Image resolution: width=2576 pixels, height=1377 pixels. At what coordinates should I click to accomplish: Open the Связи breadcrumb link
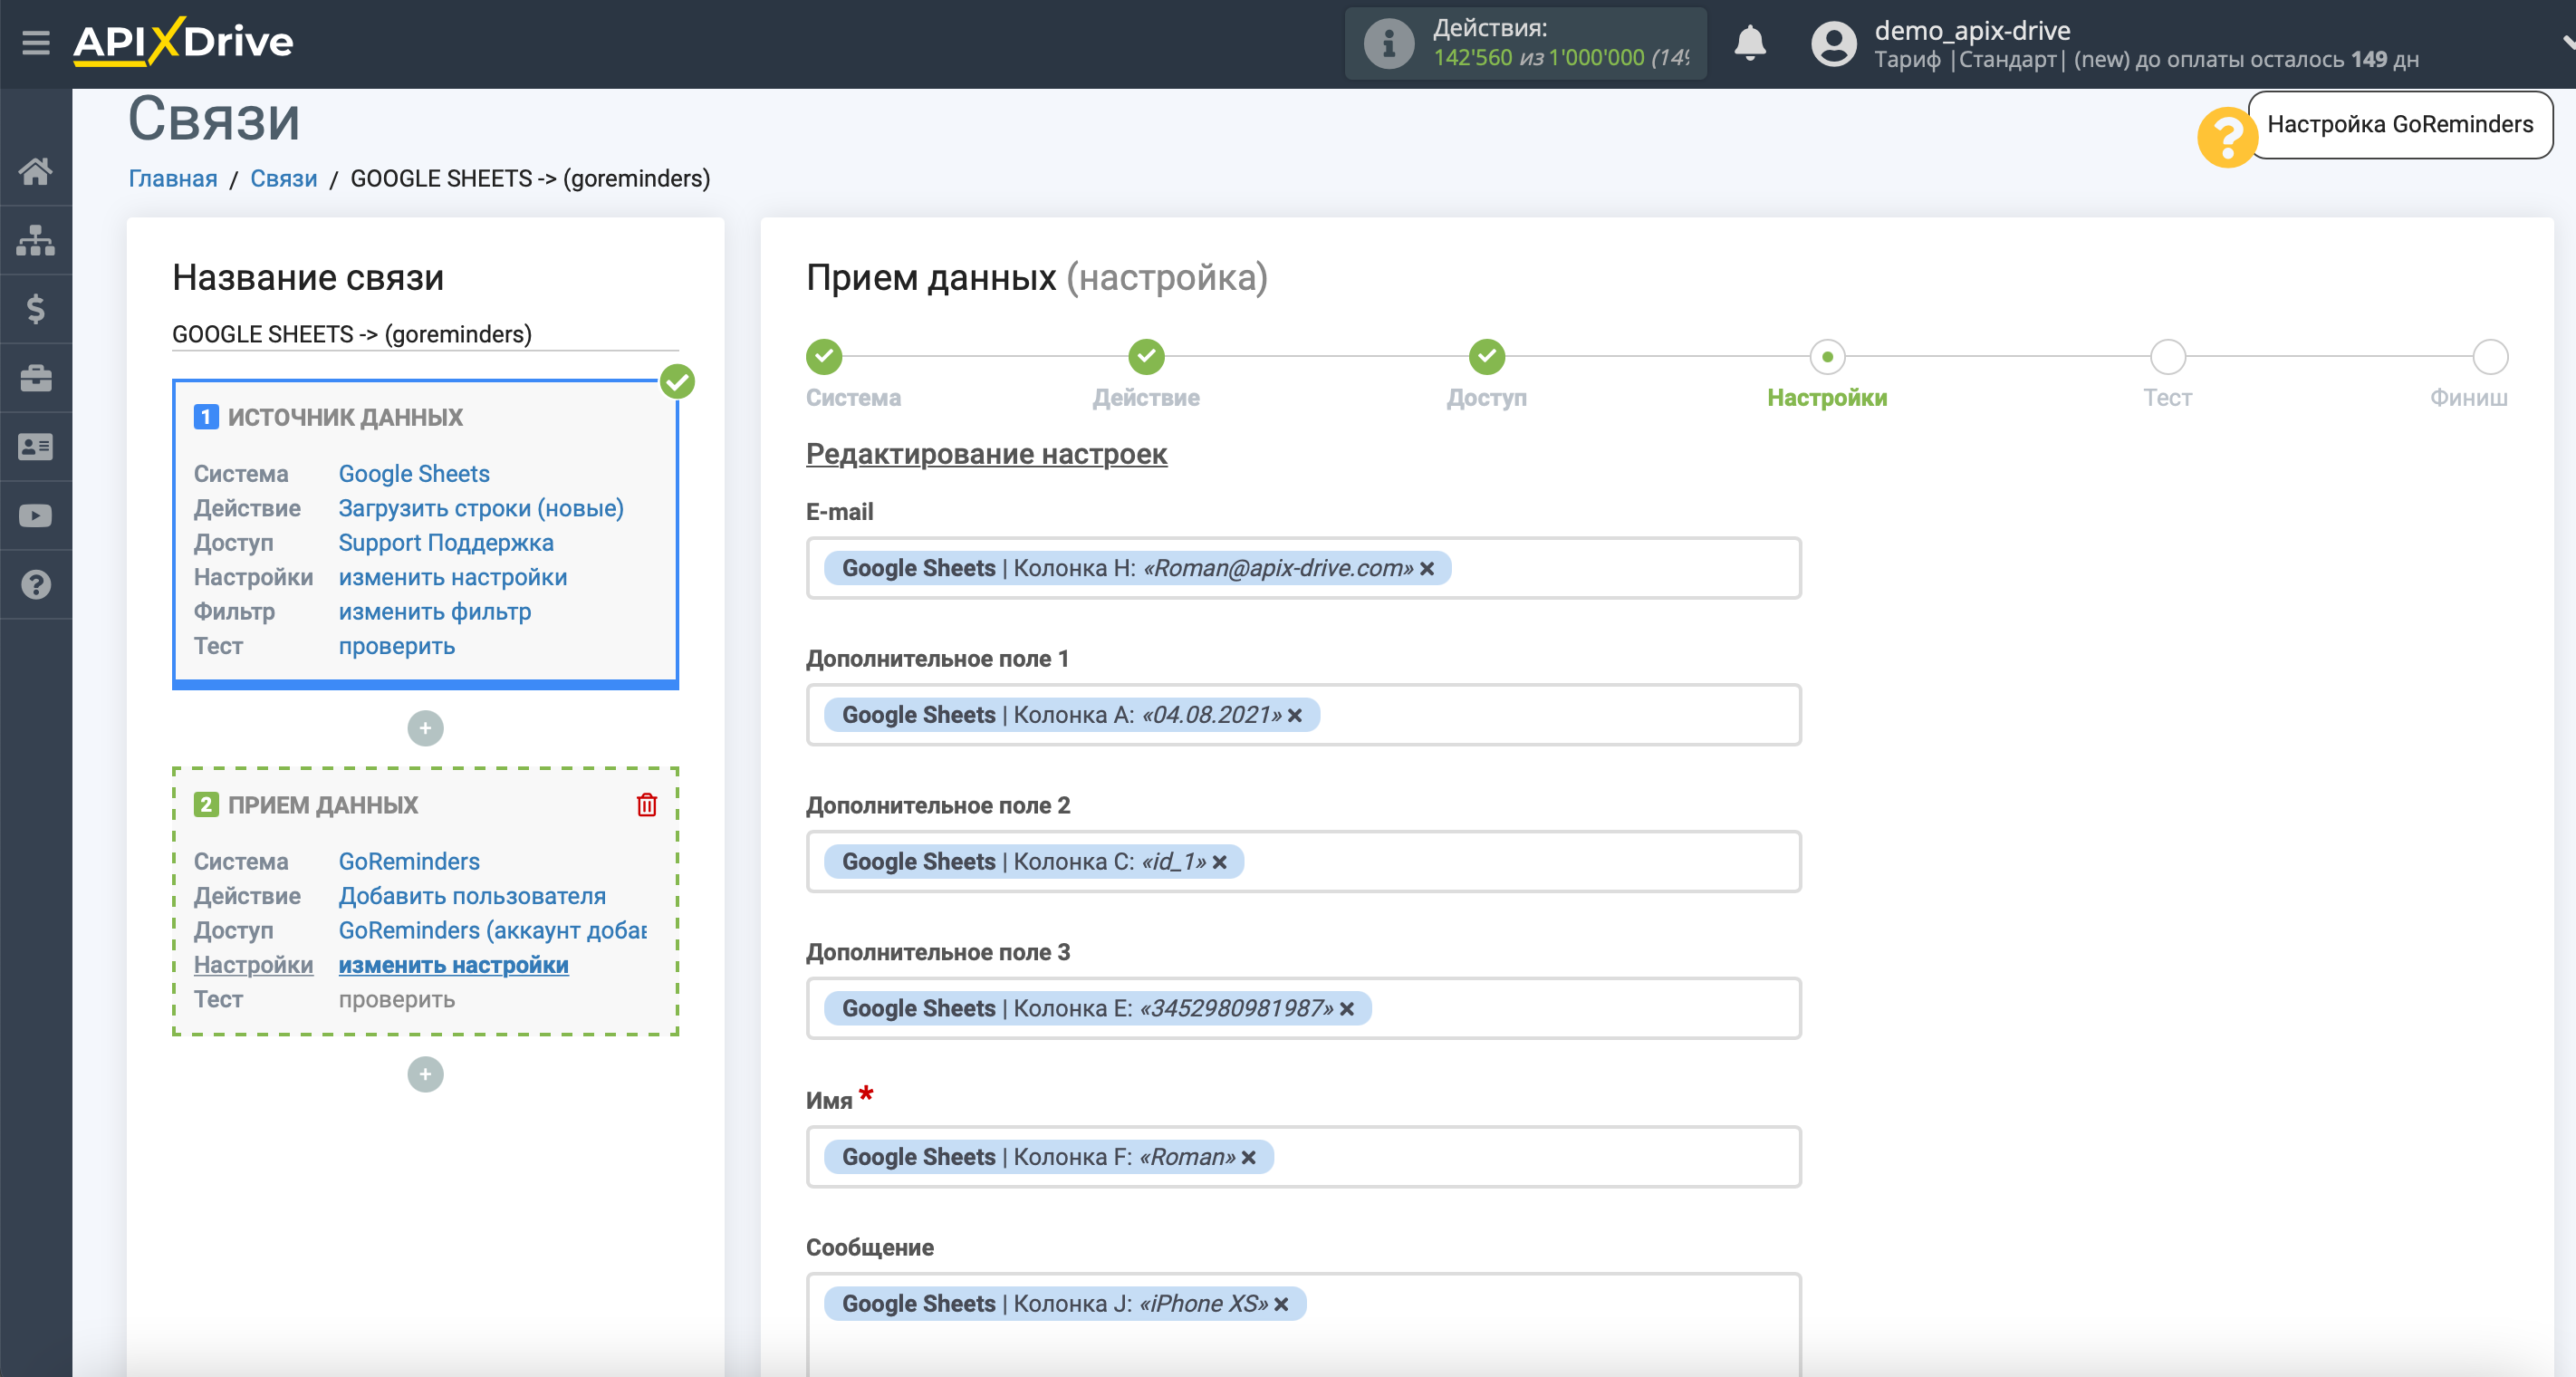[x=283, y=178]
